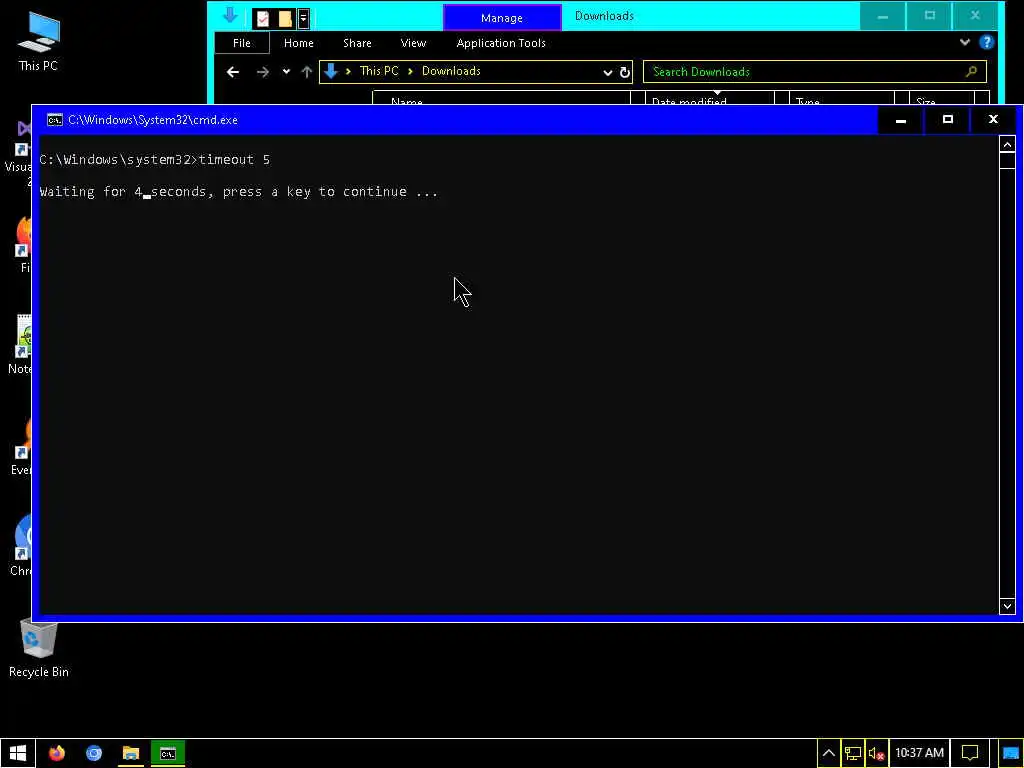Show hidden system tray icons

[x=828, y=753]
